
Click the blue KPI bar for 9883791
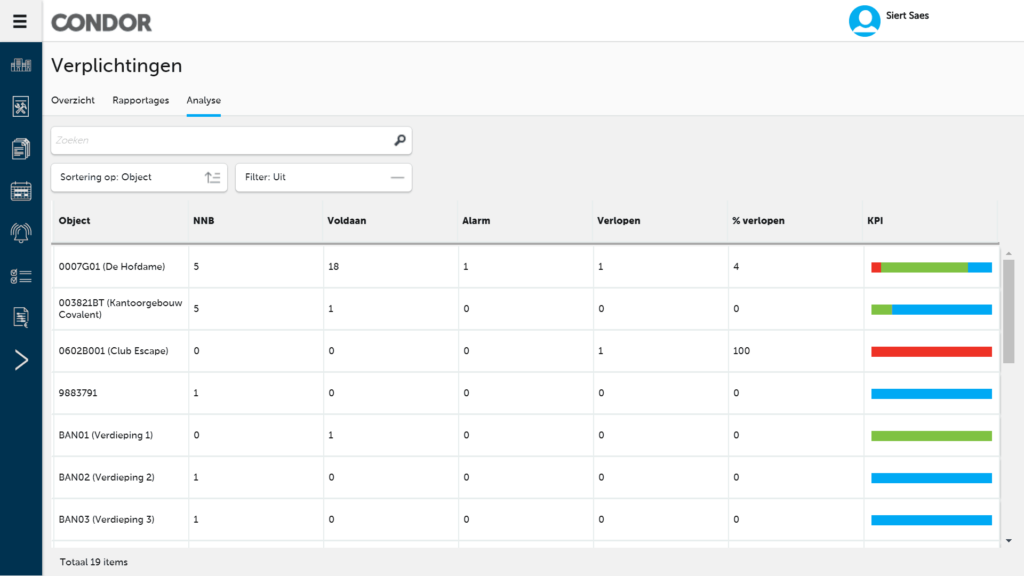tap(931, 394)
